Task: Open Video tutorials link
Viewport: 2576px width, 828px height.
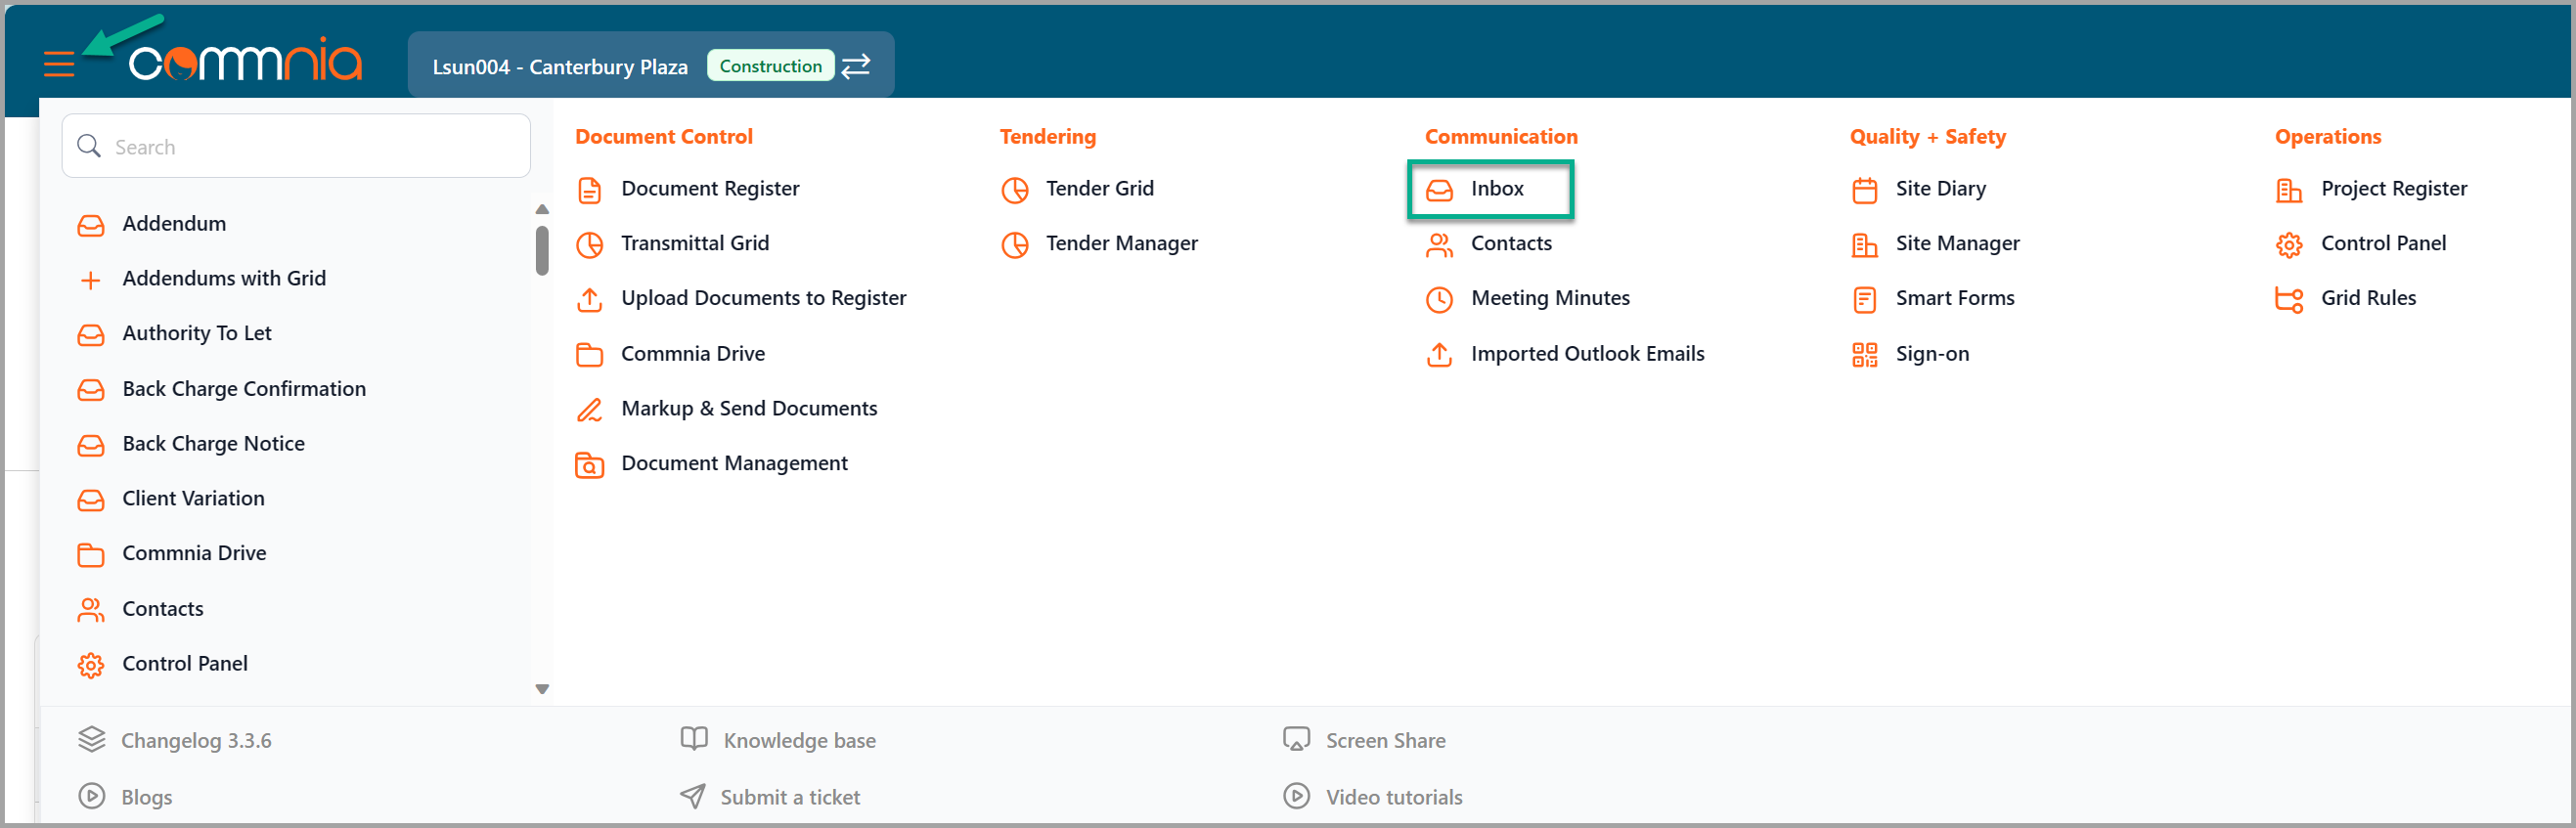Action: tap(1394, 798)
